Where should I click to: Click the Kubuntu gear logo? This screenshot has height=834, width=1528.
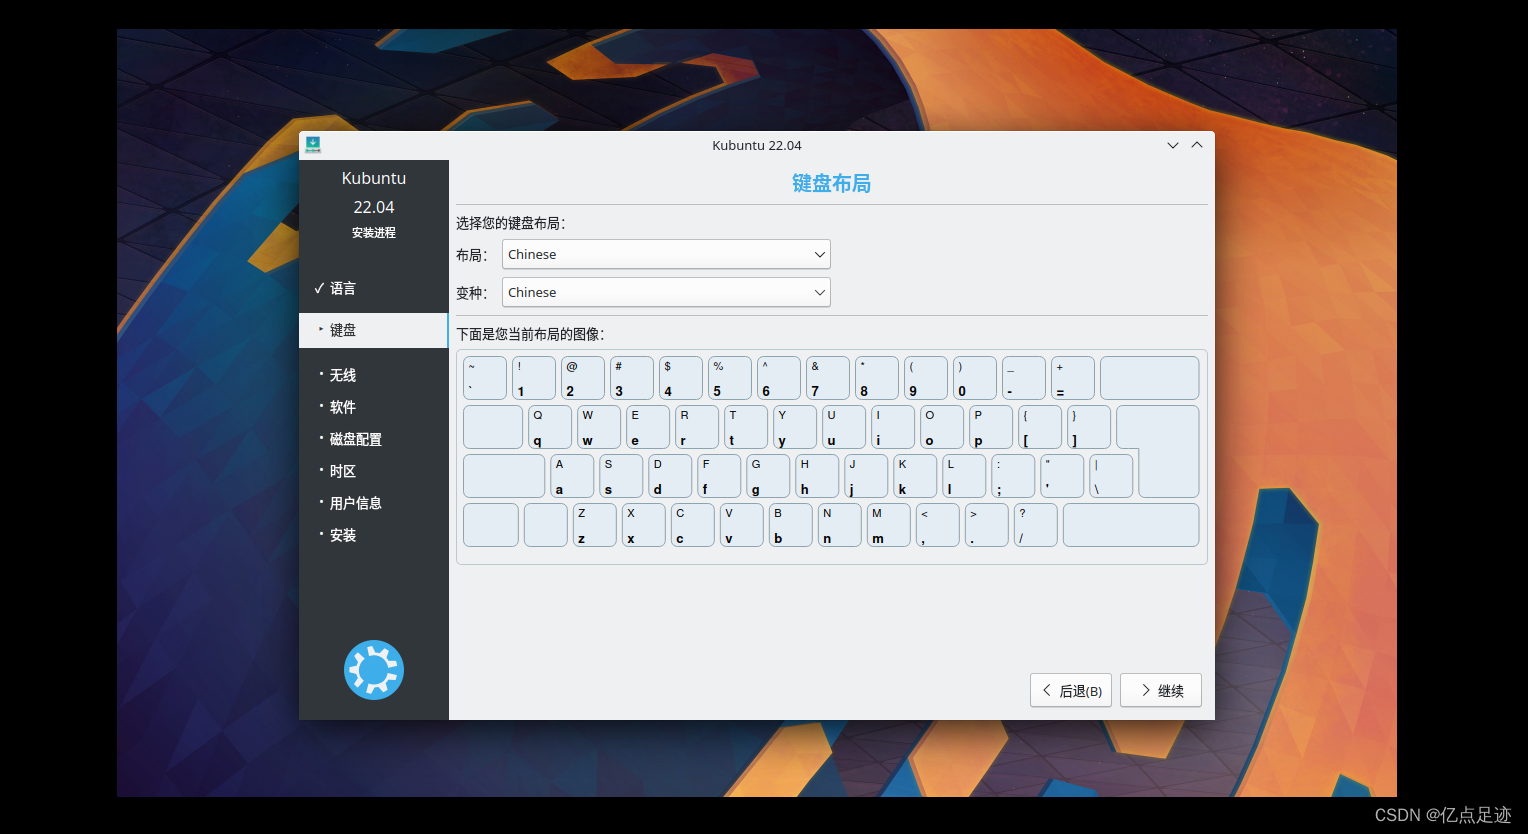coord(374,670)
